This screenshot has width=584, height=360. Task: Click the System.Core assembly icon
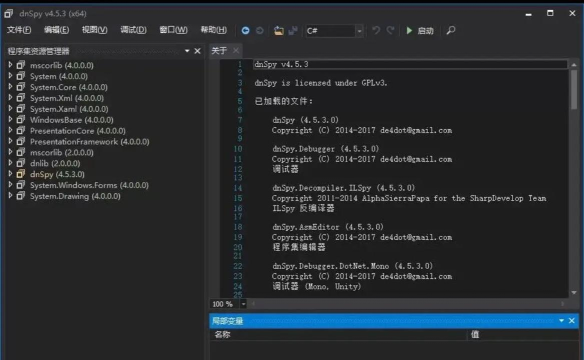click(x=21, y=86)
